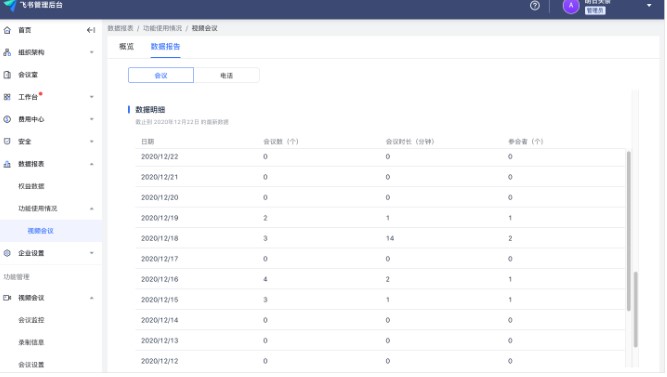Screen dimensions: 667x377
Task: Click the outer page scrollbar thumb
Action: [636, 309]
